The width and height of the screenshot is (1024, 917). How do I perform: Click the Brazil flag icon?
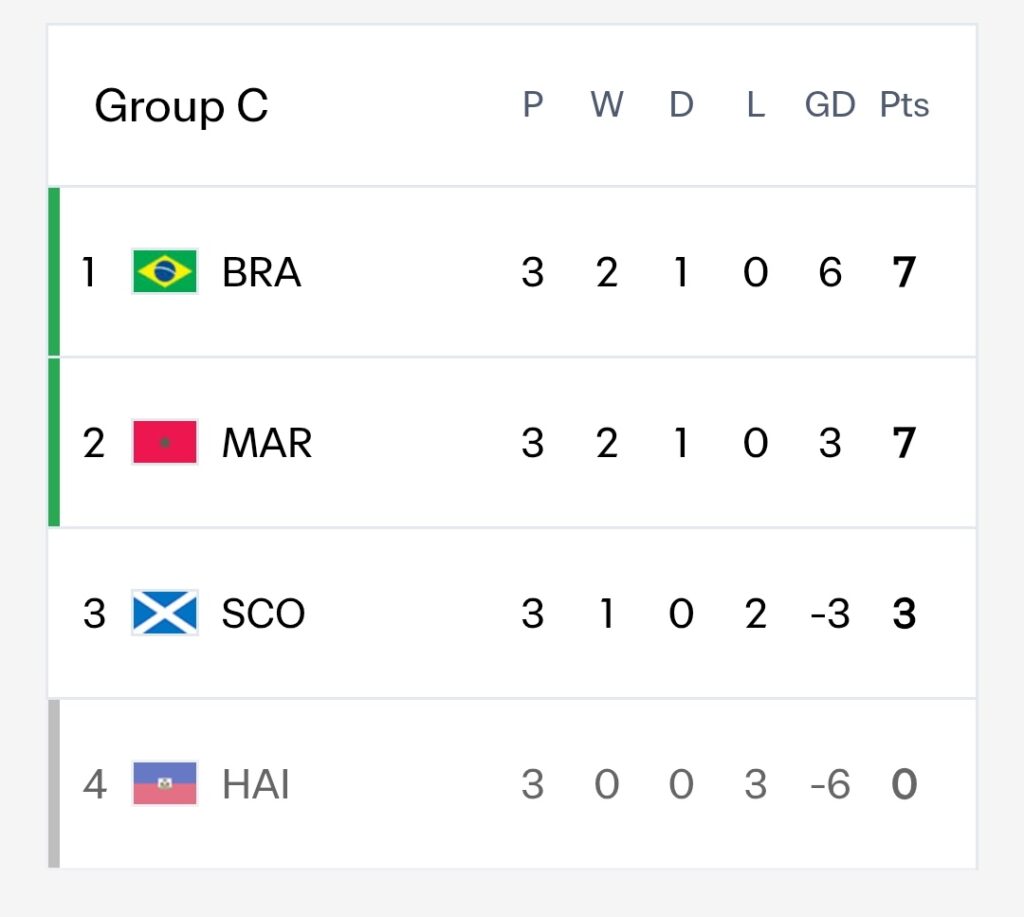click(165, 272)
